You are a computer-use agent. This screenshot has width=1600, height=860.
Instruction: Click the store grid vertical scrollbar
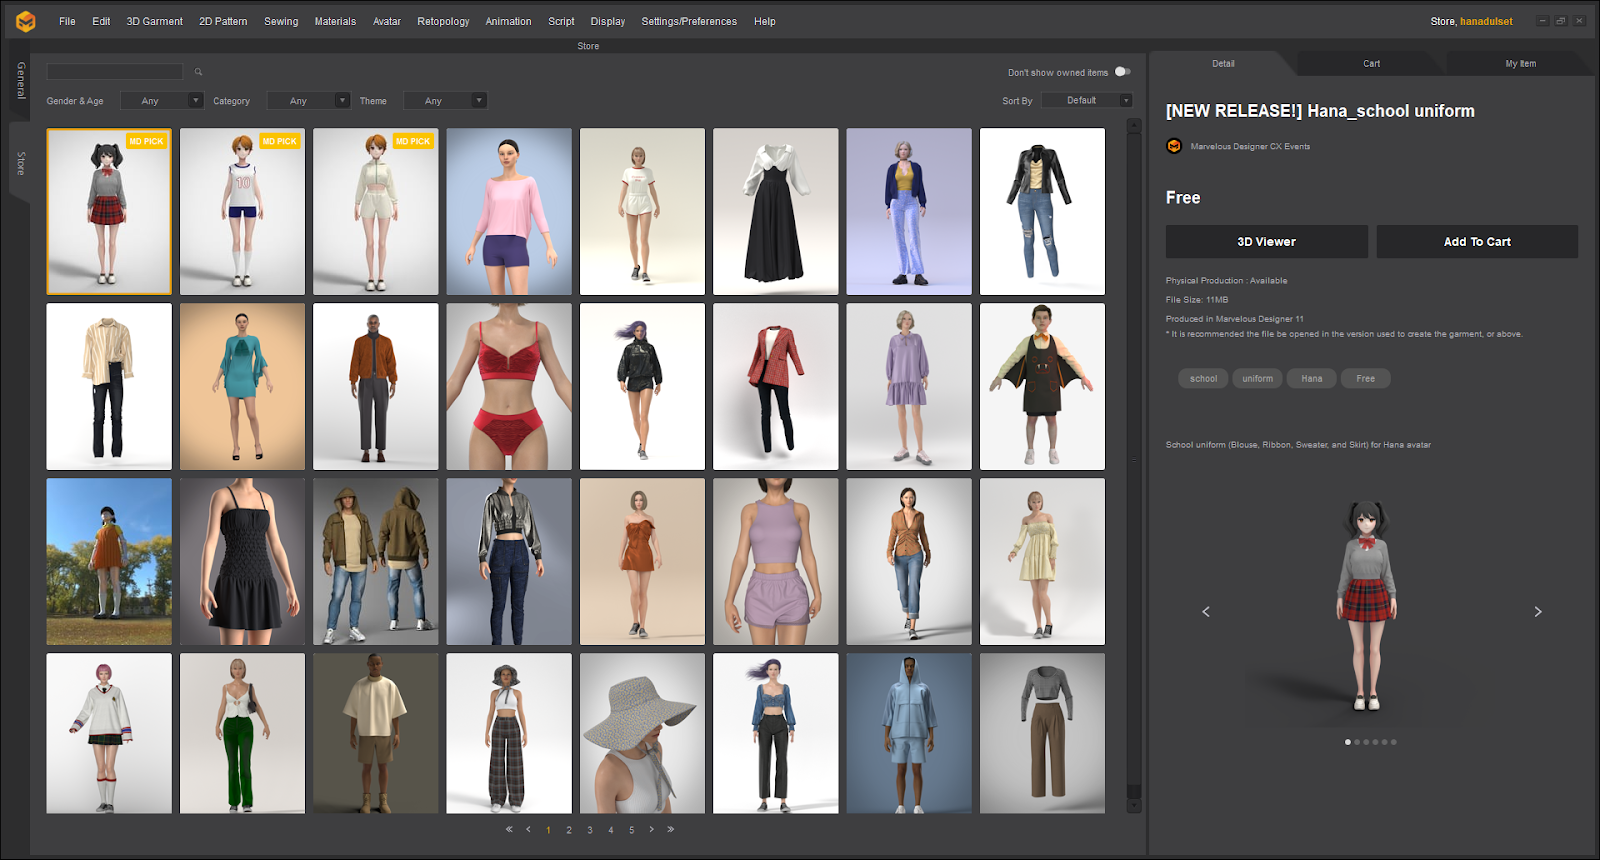[1133, 460]
